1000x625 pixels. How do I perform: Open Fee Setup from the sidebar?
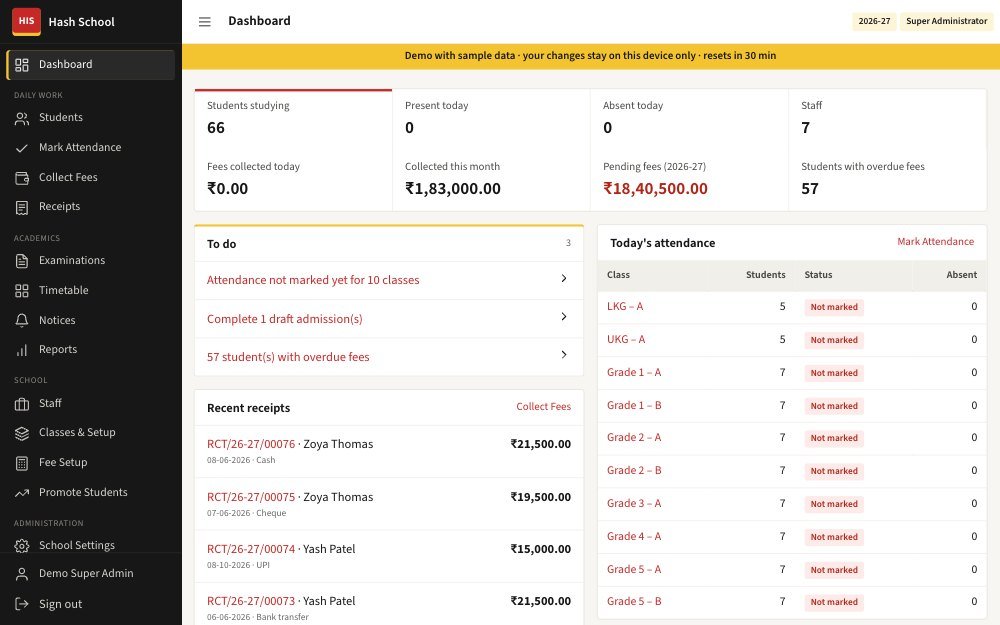click(91, 462)
